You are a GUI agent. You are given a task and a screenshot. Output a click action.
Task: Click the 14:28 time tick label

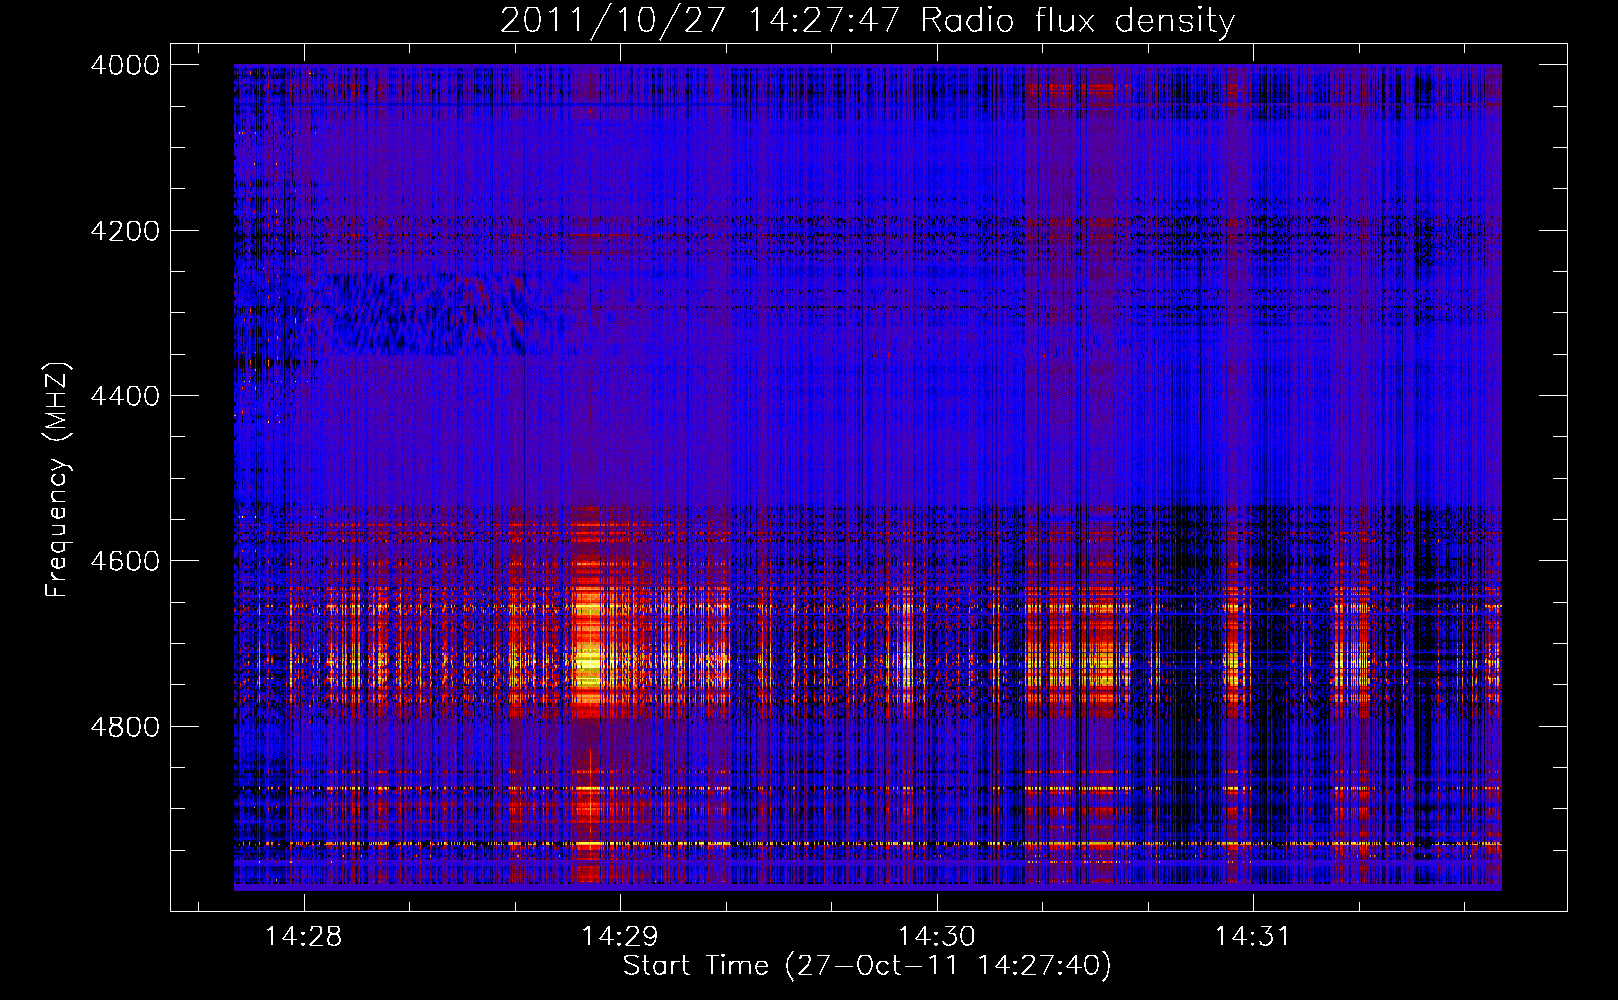coord(303,936)
